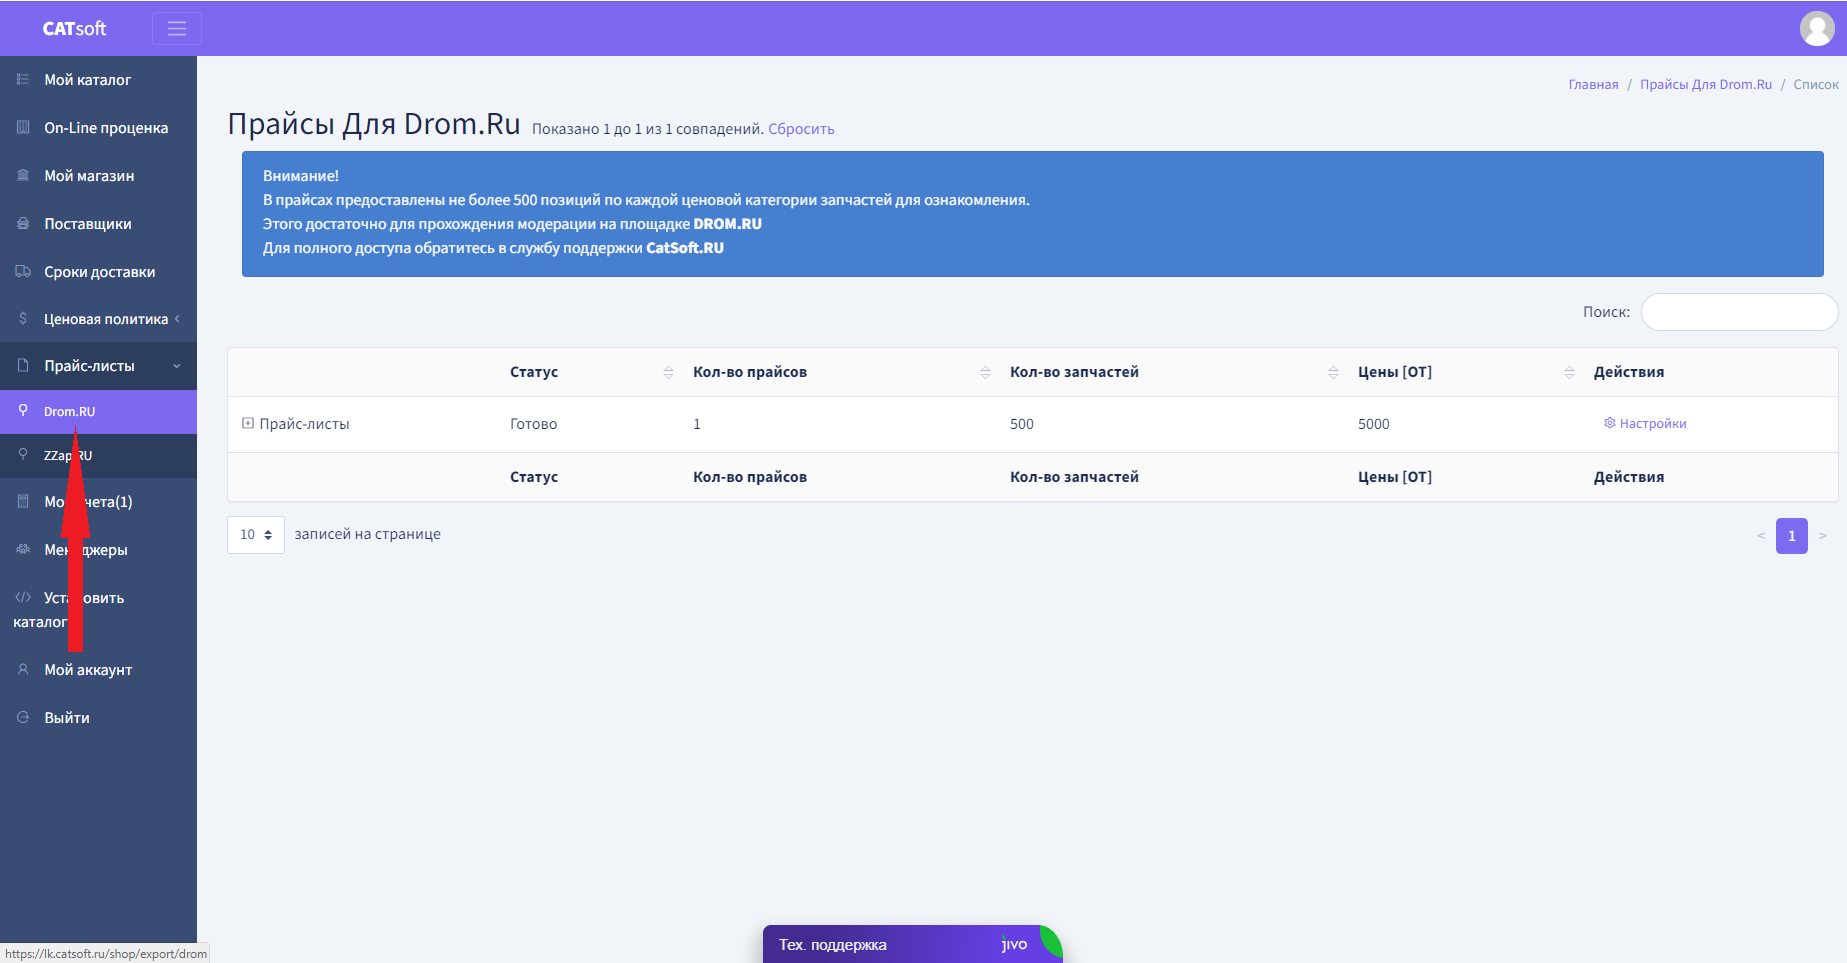Click the Поставщики sidebar icon
This screenshot has height=963, width=1847.
23,224
